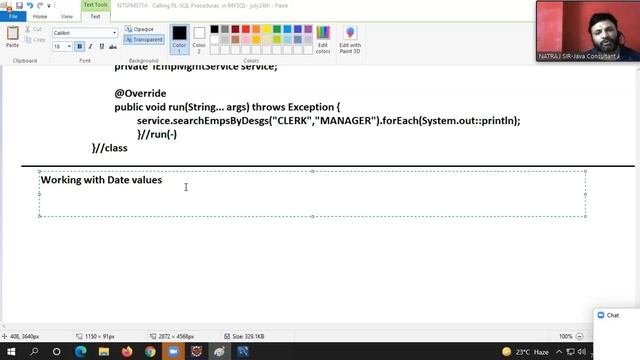The width and height of the screenshot is (640, 360).
Task: Pick the yellow palette color
Action: pos(267,29)
